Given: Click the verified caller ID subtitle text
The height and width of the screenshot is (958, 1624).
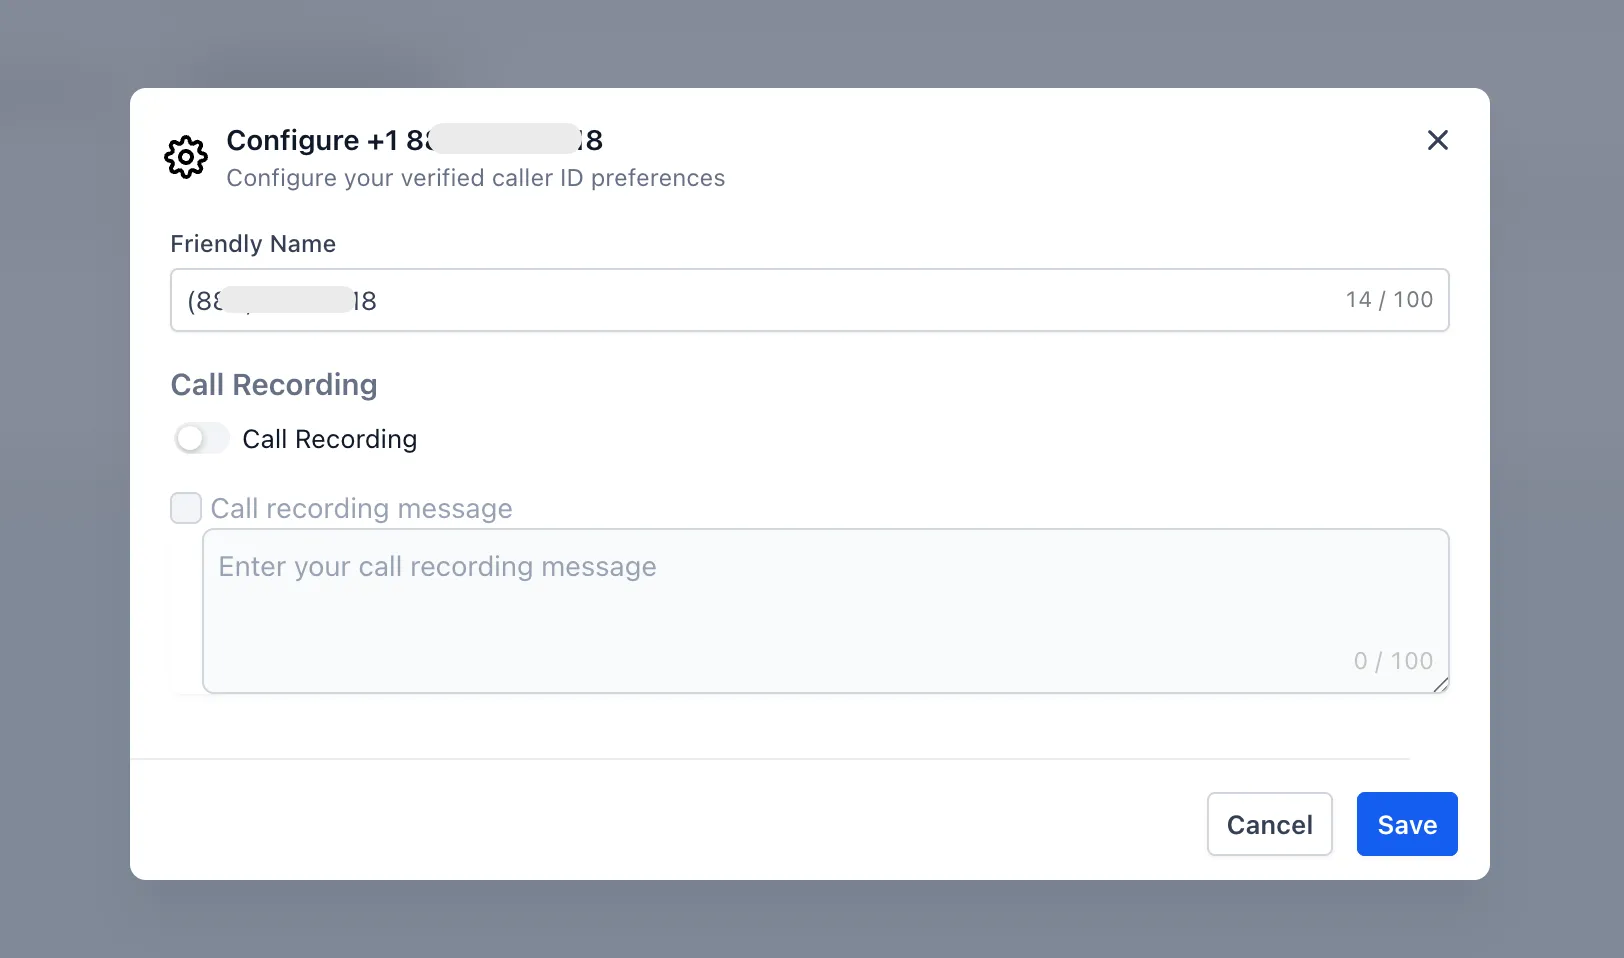Looking at the screenshot, I should [x=476, y=178].
